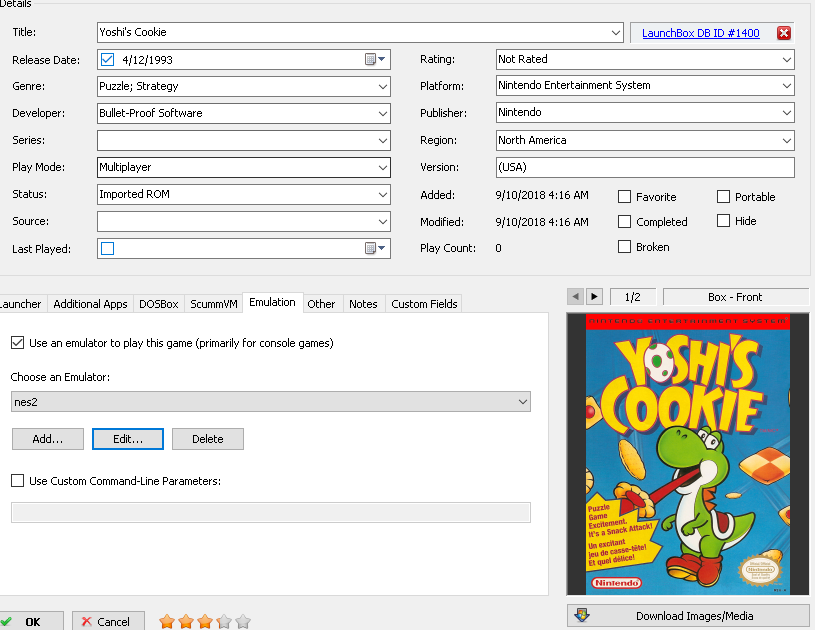Click Download Images/Media button
Screen dimensions: 815x630
click(688, 615)
